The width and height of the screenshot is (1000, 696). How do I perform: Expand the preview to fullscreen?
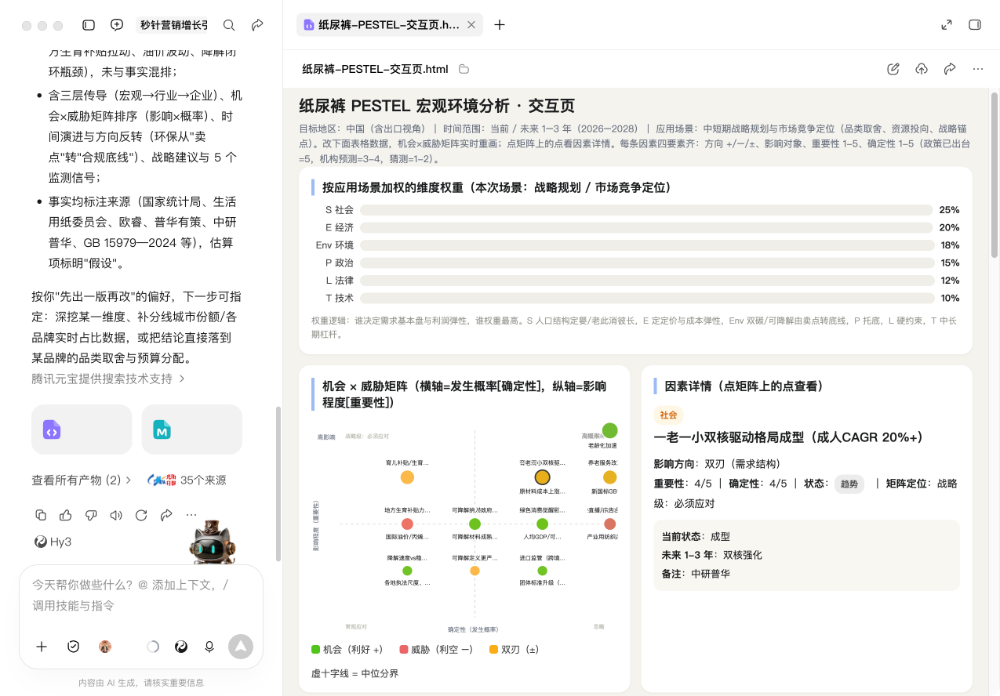point(946,25)
